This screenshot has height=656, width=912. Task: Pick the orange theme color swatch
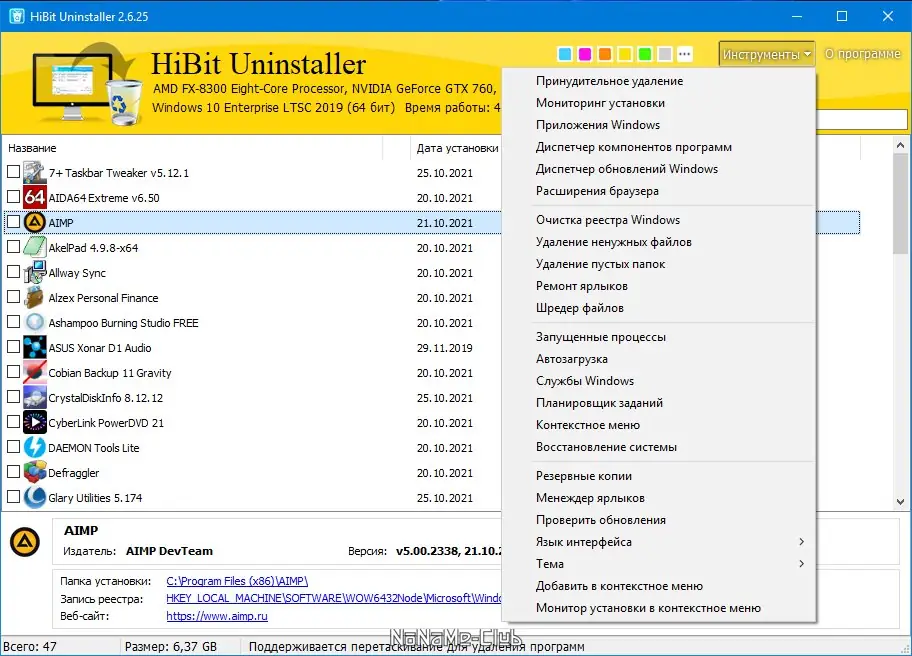pyautogui.click(x=605, y=54)
